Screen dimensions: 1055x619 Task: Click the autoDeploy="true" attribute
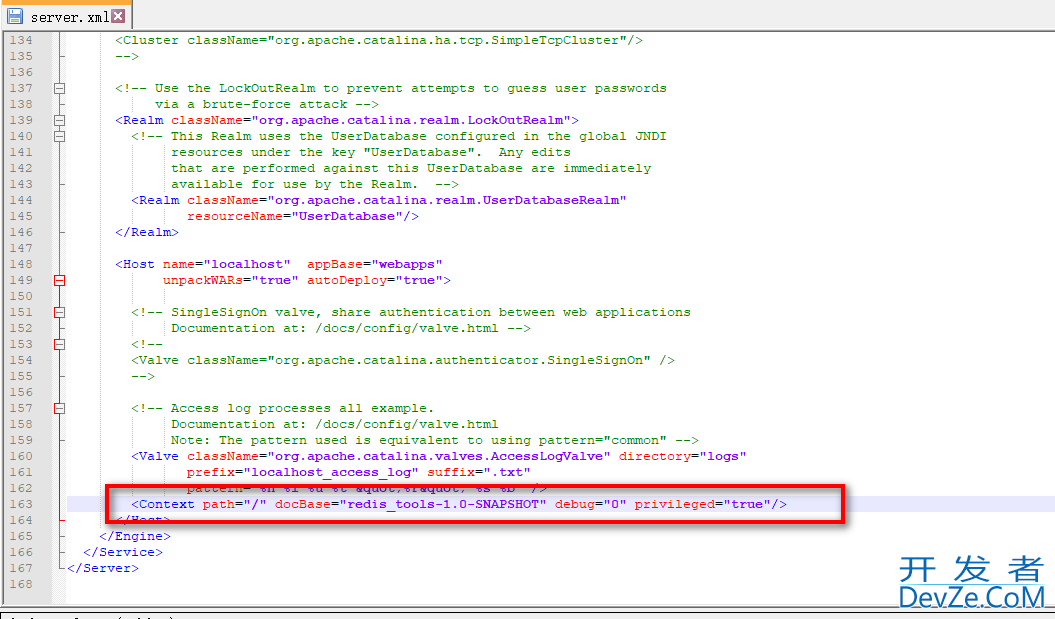click(375, 281)
